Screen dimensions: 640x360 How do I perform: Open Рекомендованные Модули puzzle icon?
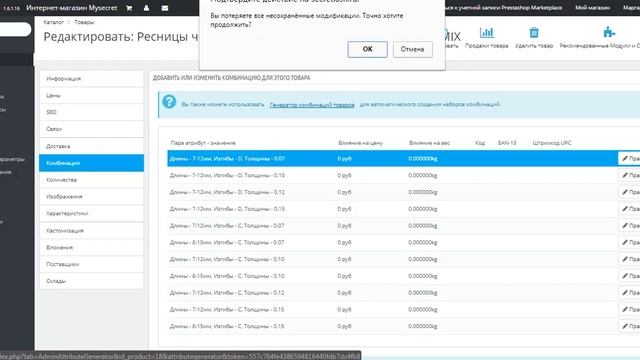pyautogui.click(x=609, y=32)
